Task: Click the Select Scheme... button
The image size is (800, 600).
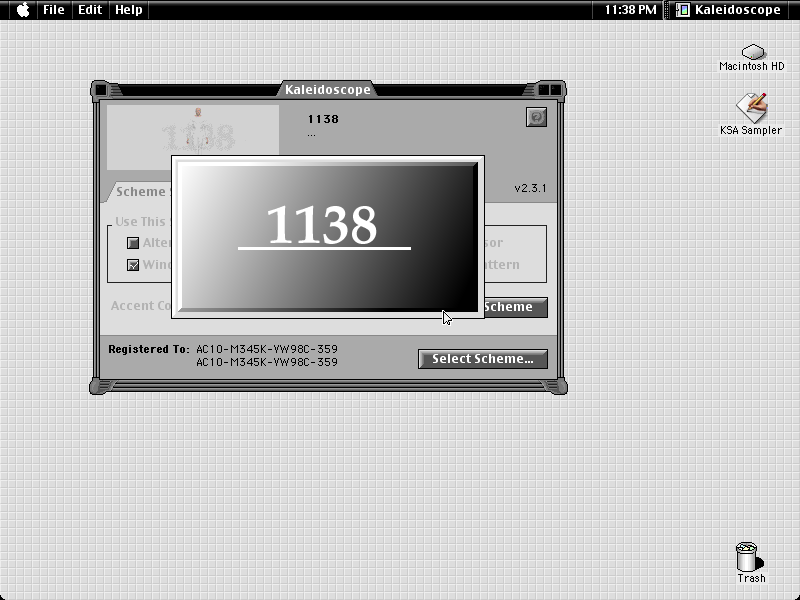Action: coord(483,359)
